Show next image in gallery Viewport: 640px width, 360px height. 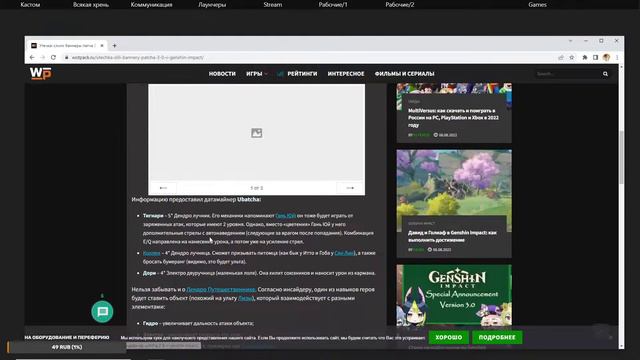pyautogui.click(x=350, y=188)
